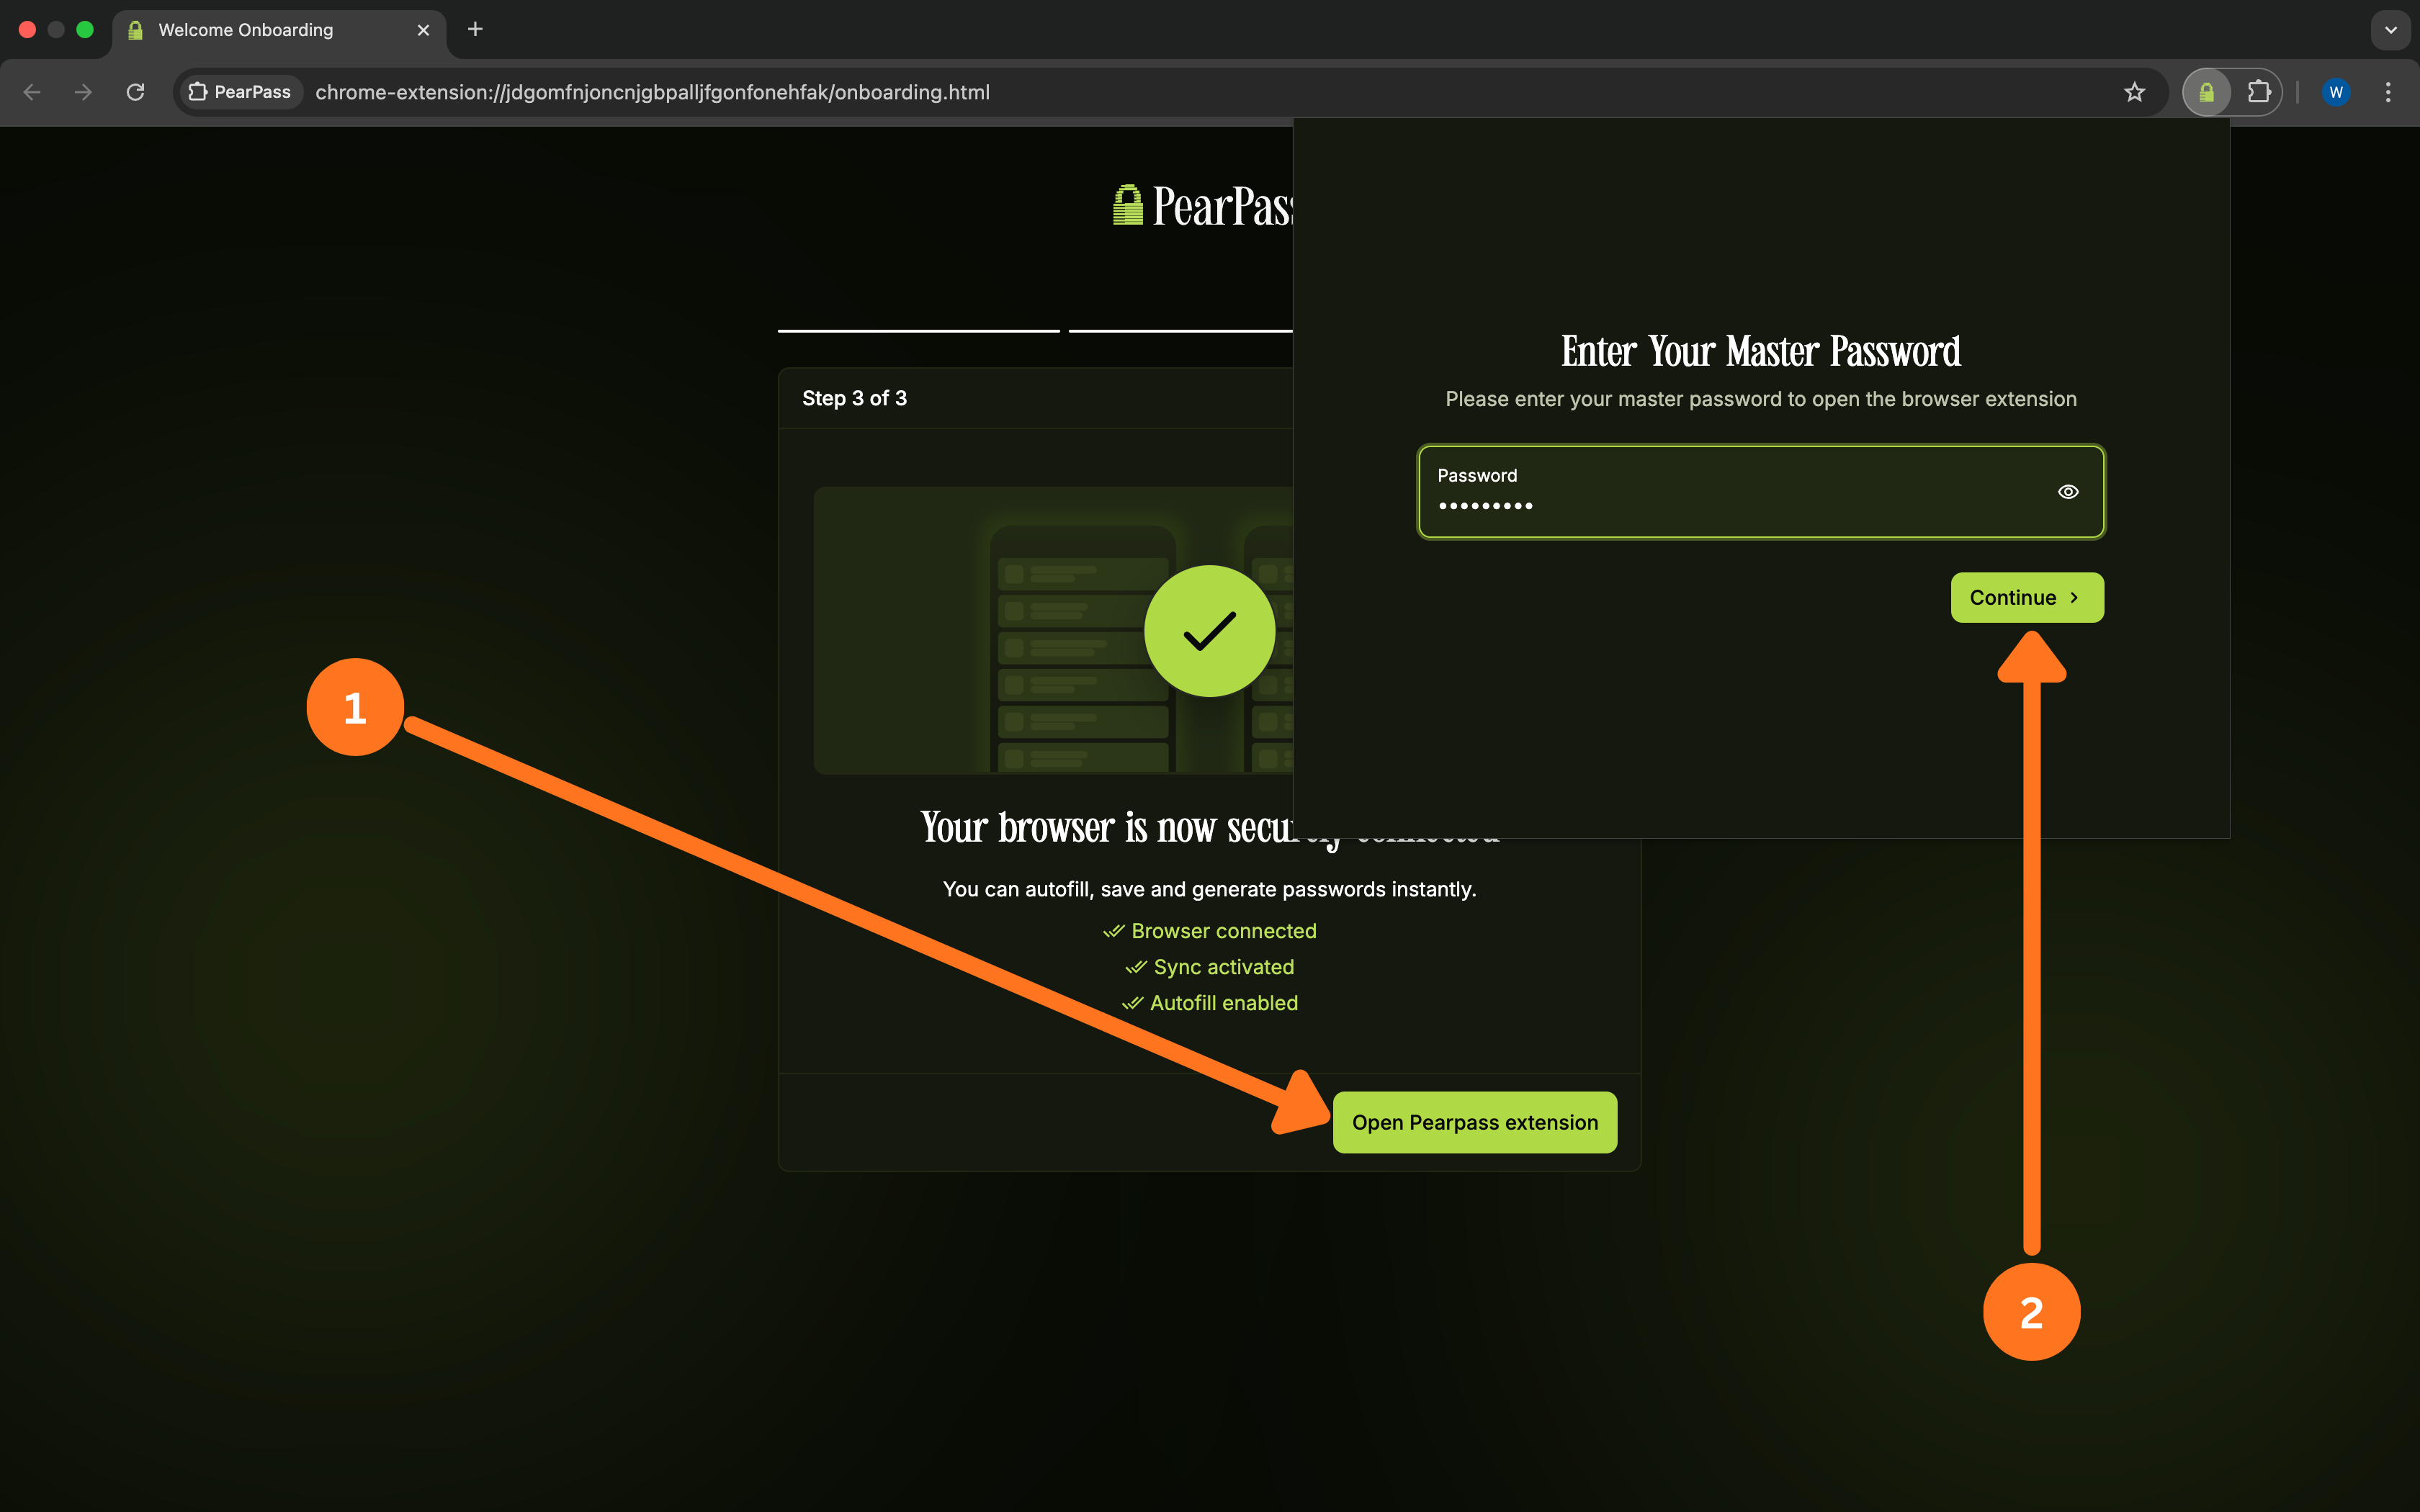2420x1512 pixels.
Task: Click the macOS yellow minimize window button
Action: point(56,30)
